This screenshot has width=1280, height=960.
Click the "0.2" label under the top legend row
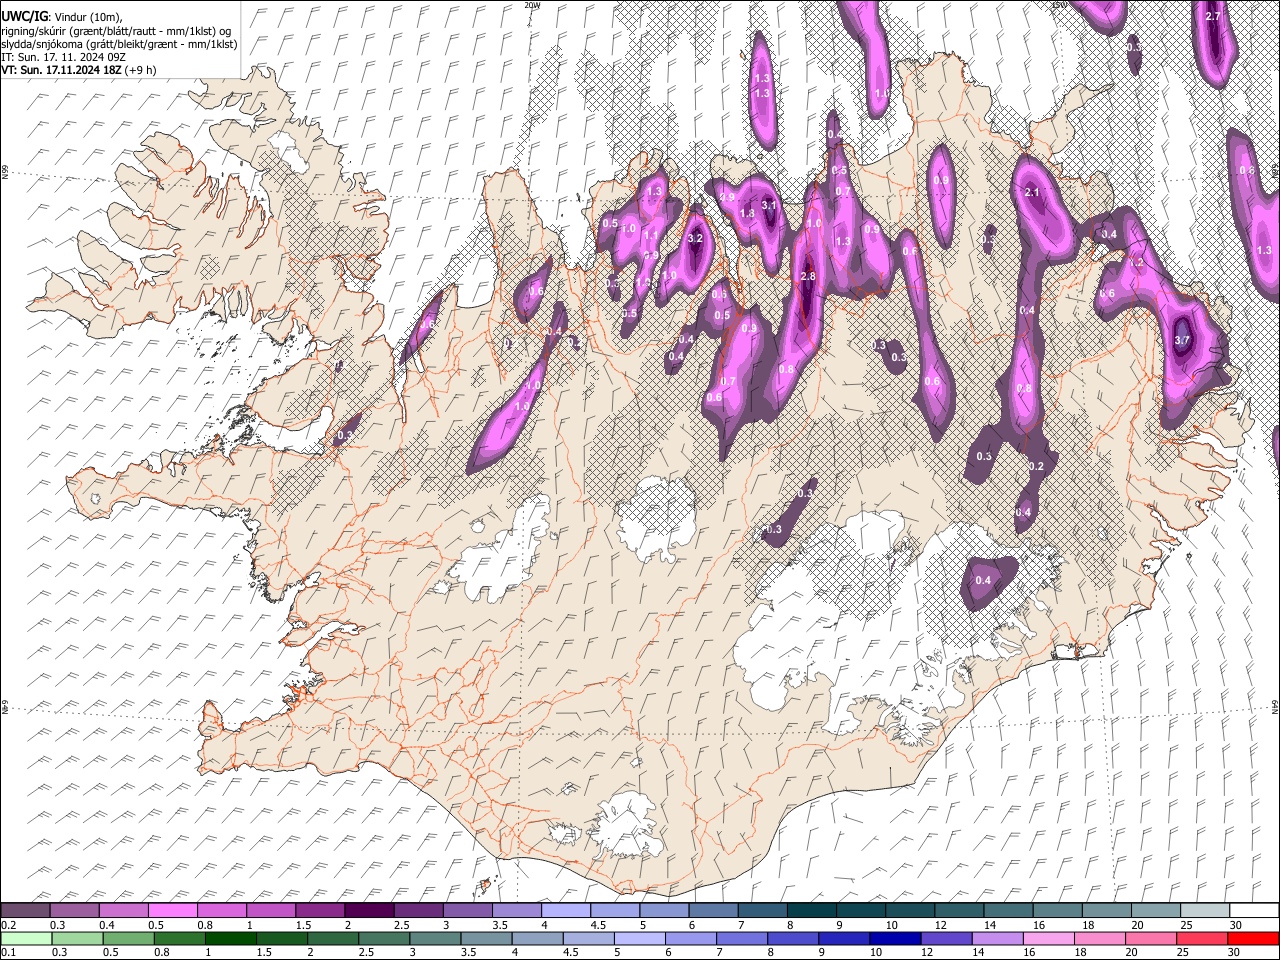coord(7,924)
